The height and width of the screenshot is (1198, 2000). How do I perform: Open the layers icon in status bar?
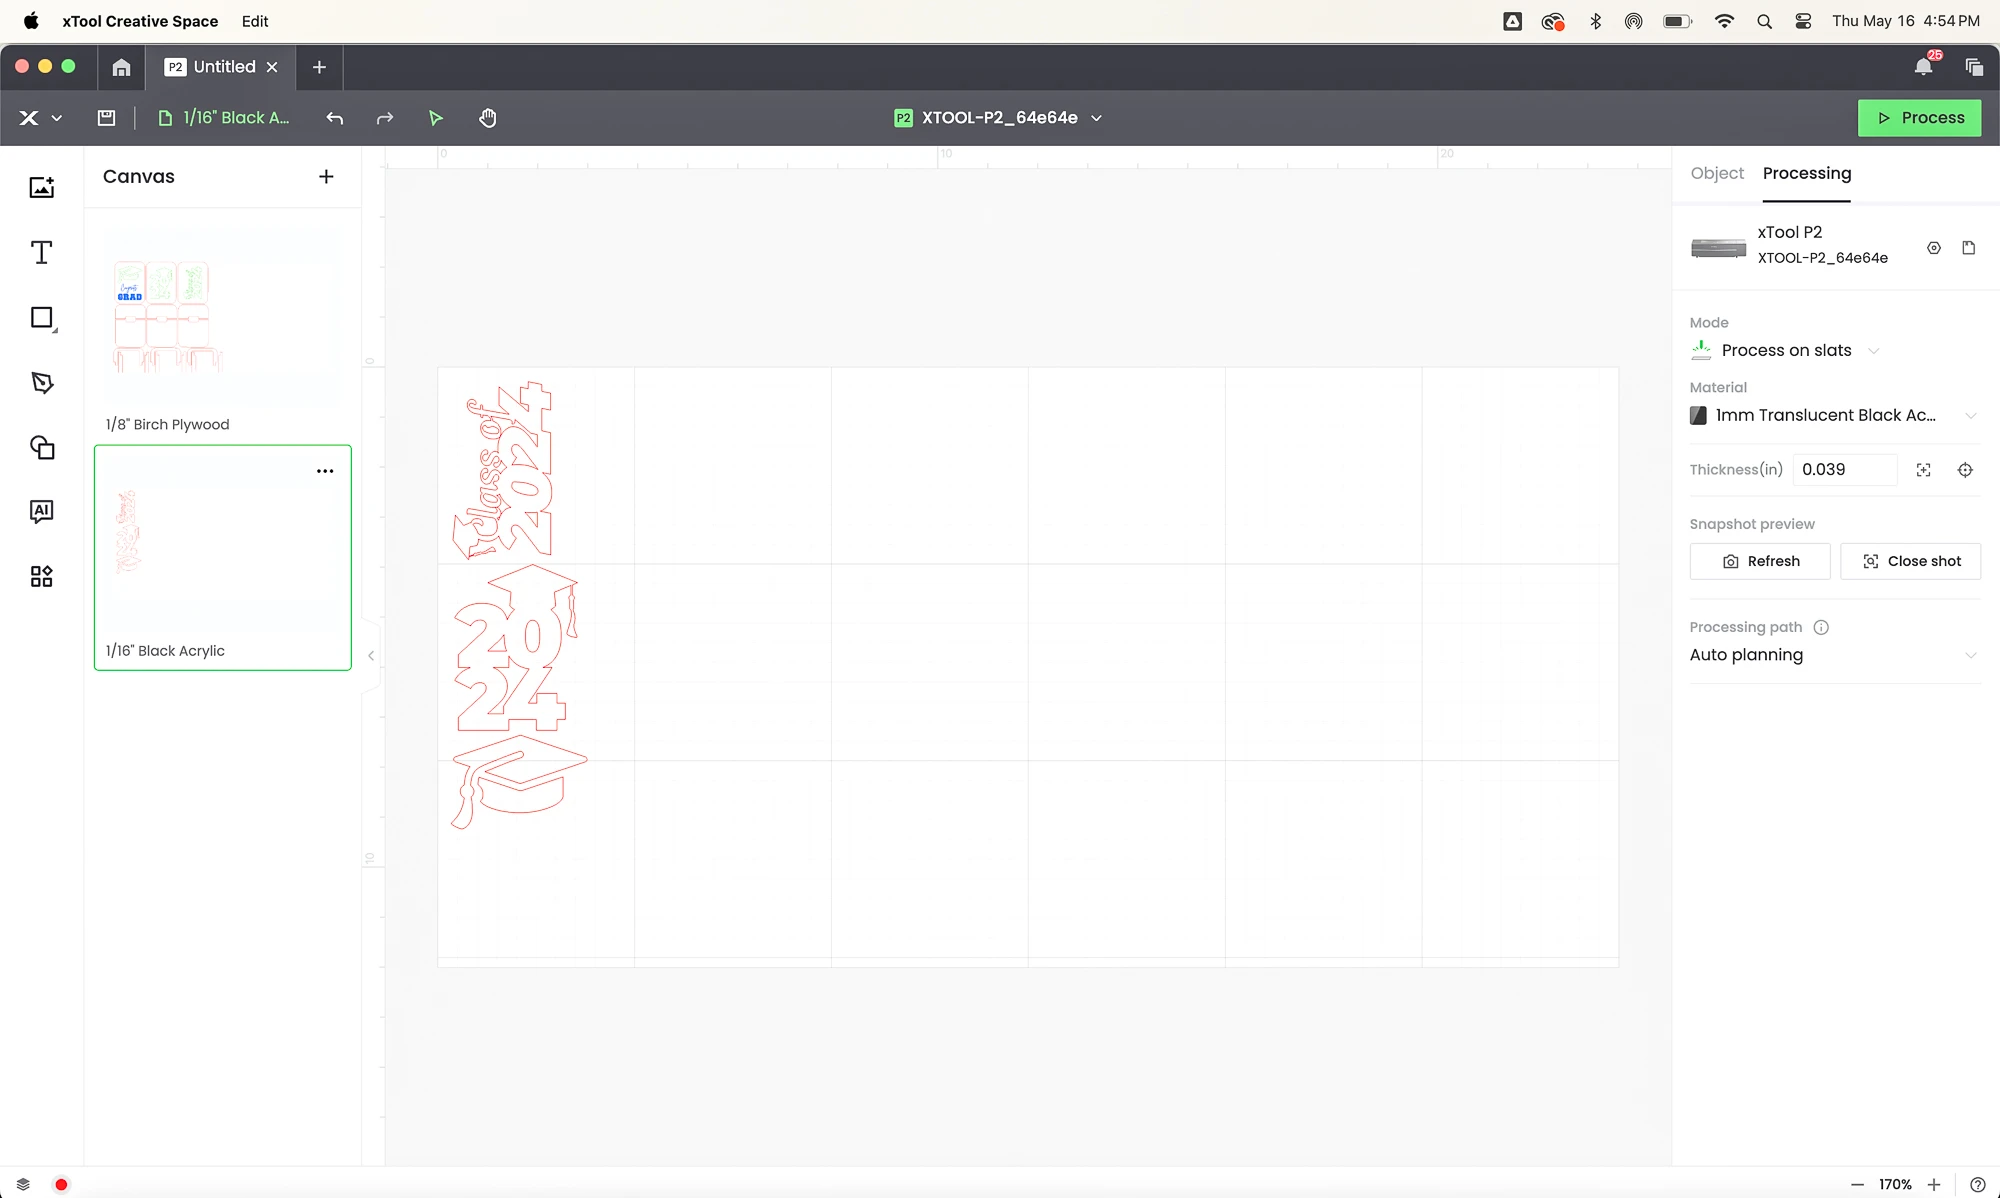[x=23, y=1184]
